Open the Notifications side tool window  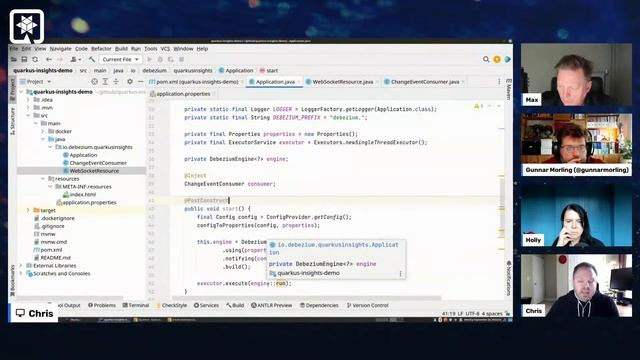coord(509,278)
